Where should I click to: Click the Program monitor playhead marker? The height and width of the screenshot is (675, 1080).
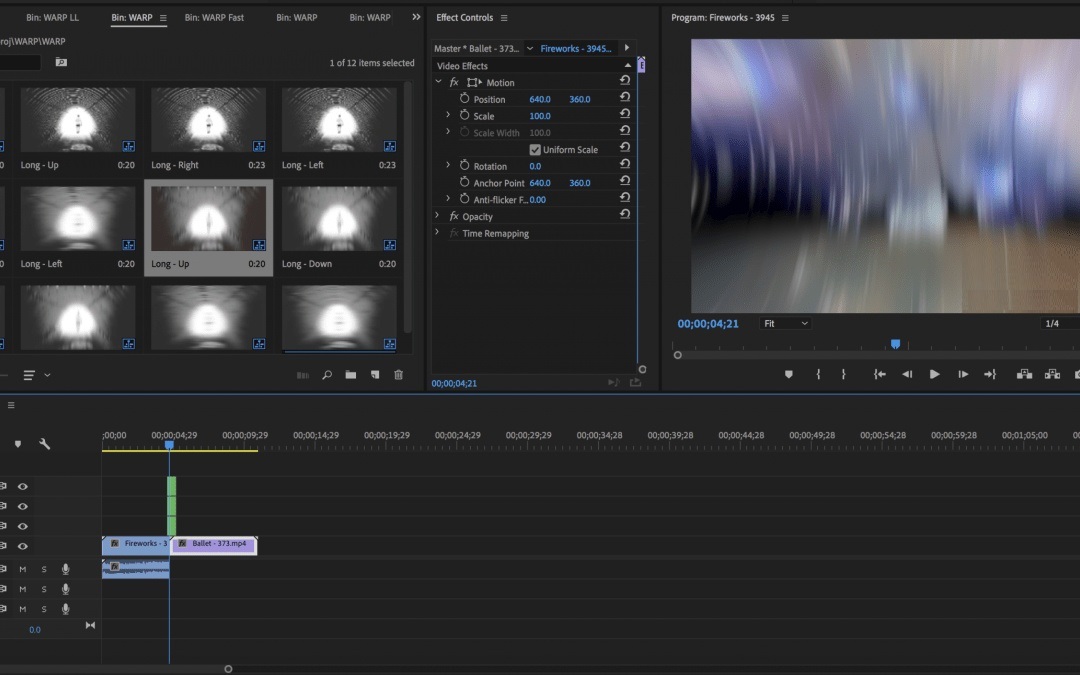(895, 344)
